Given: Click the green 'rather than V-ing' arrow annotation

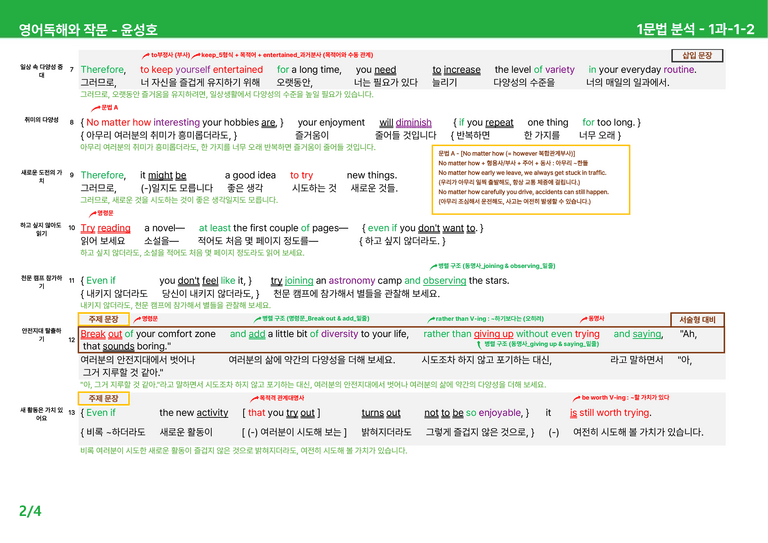Looking at the screenshot, I should click(431, 319).
